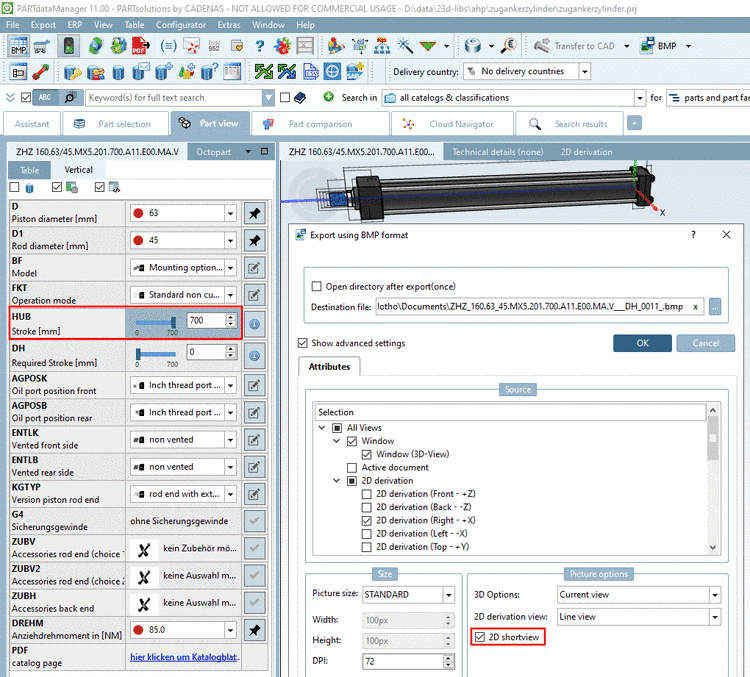
Task: Check 2D derivation (Front - +Z)
Action: point(367,494)
